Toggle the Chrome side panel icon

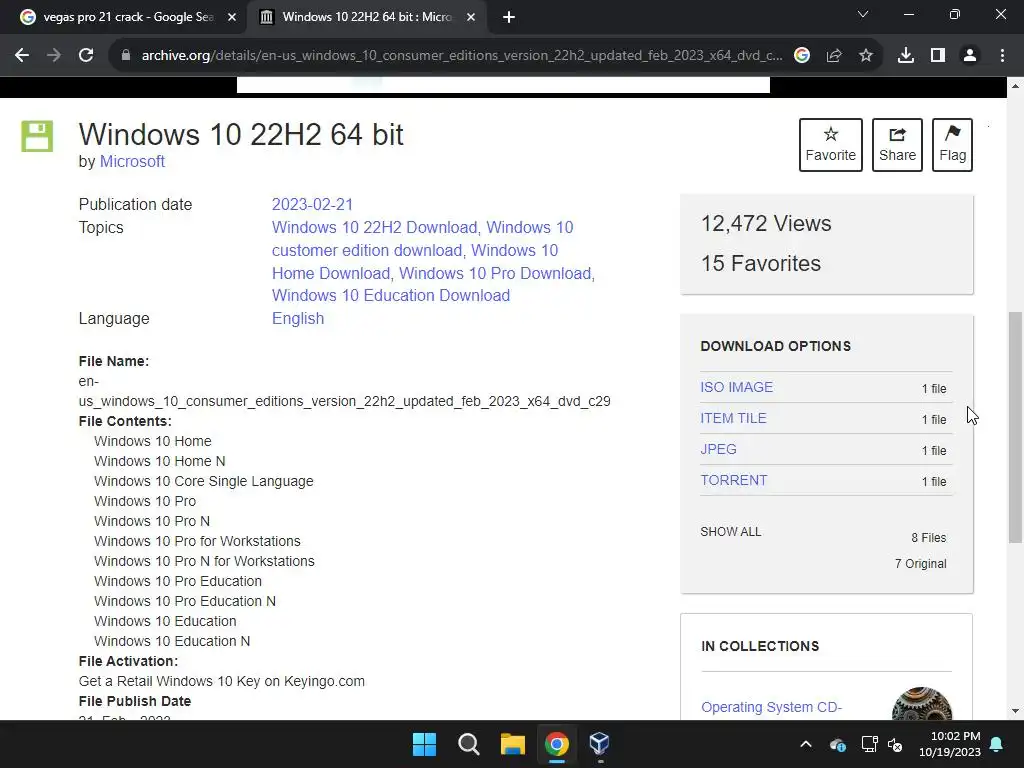click(938, 56)
